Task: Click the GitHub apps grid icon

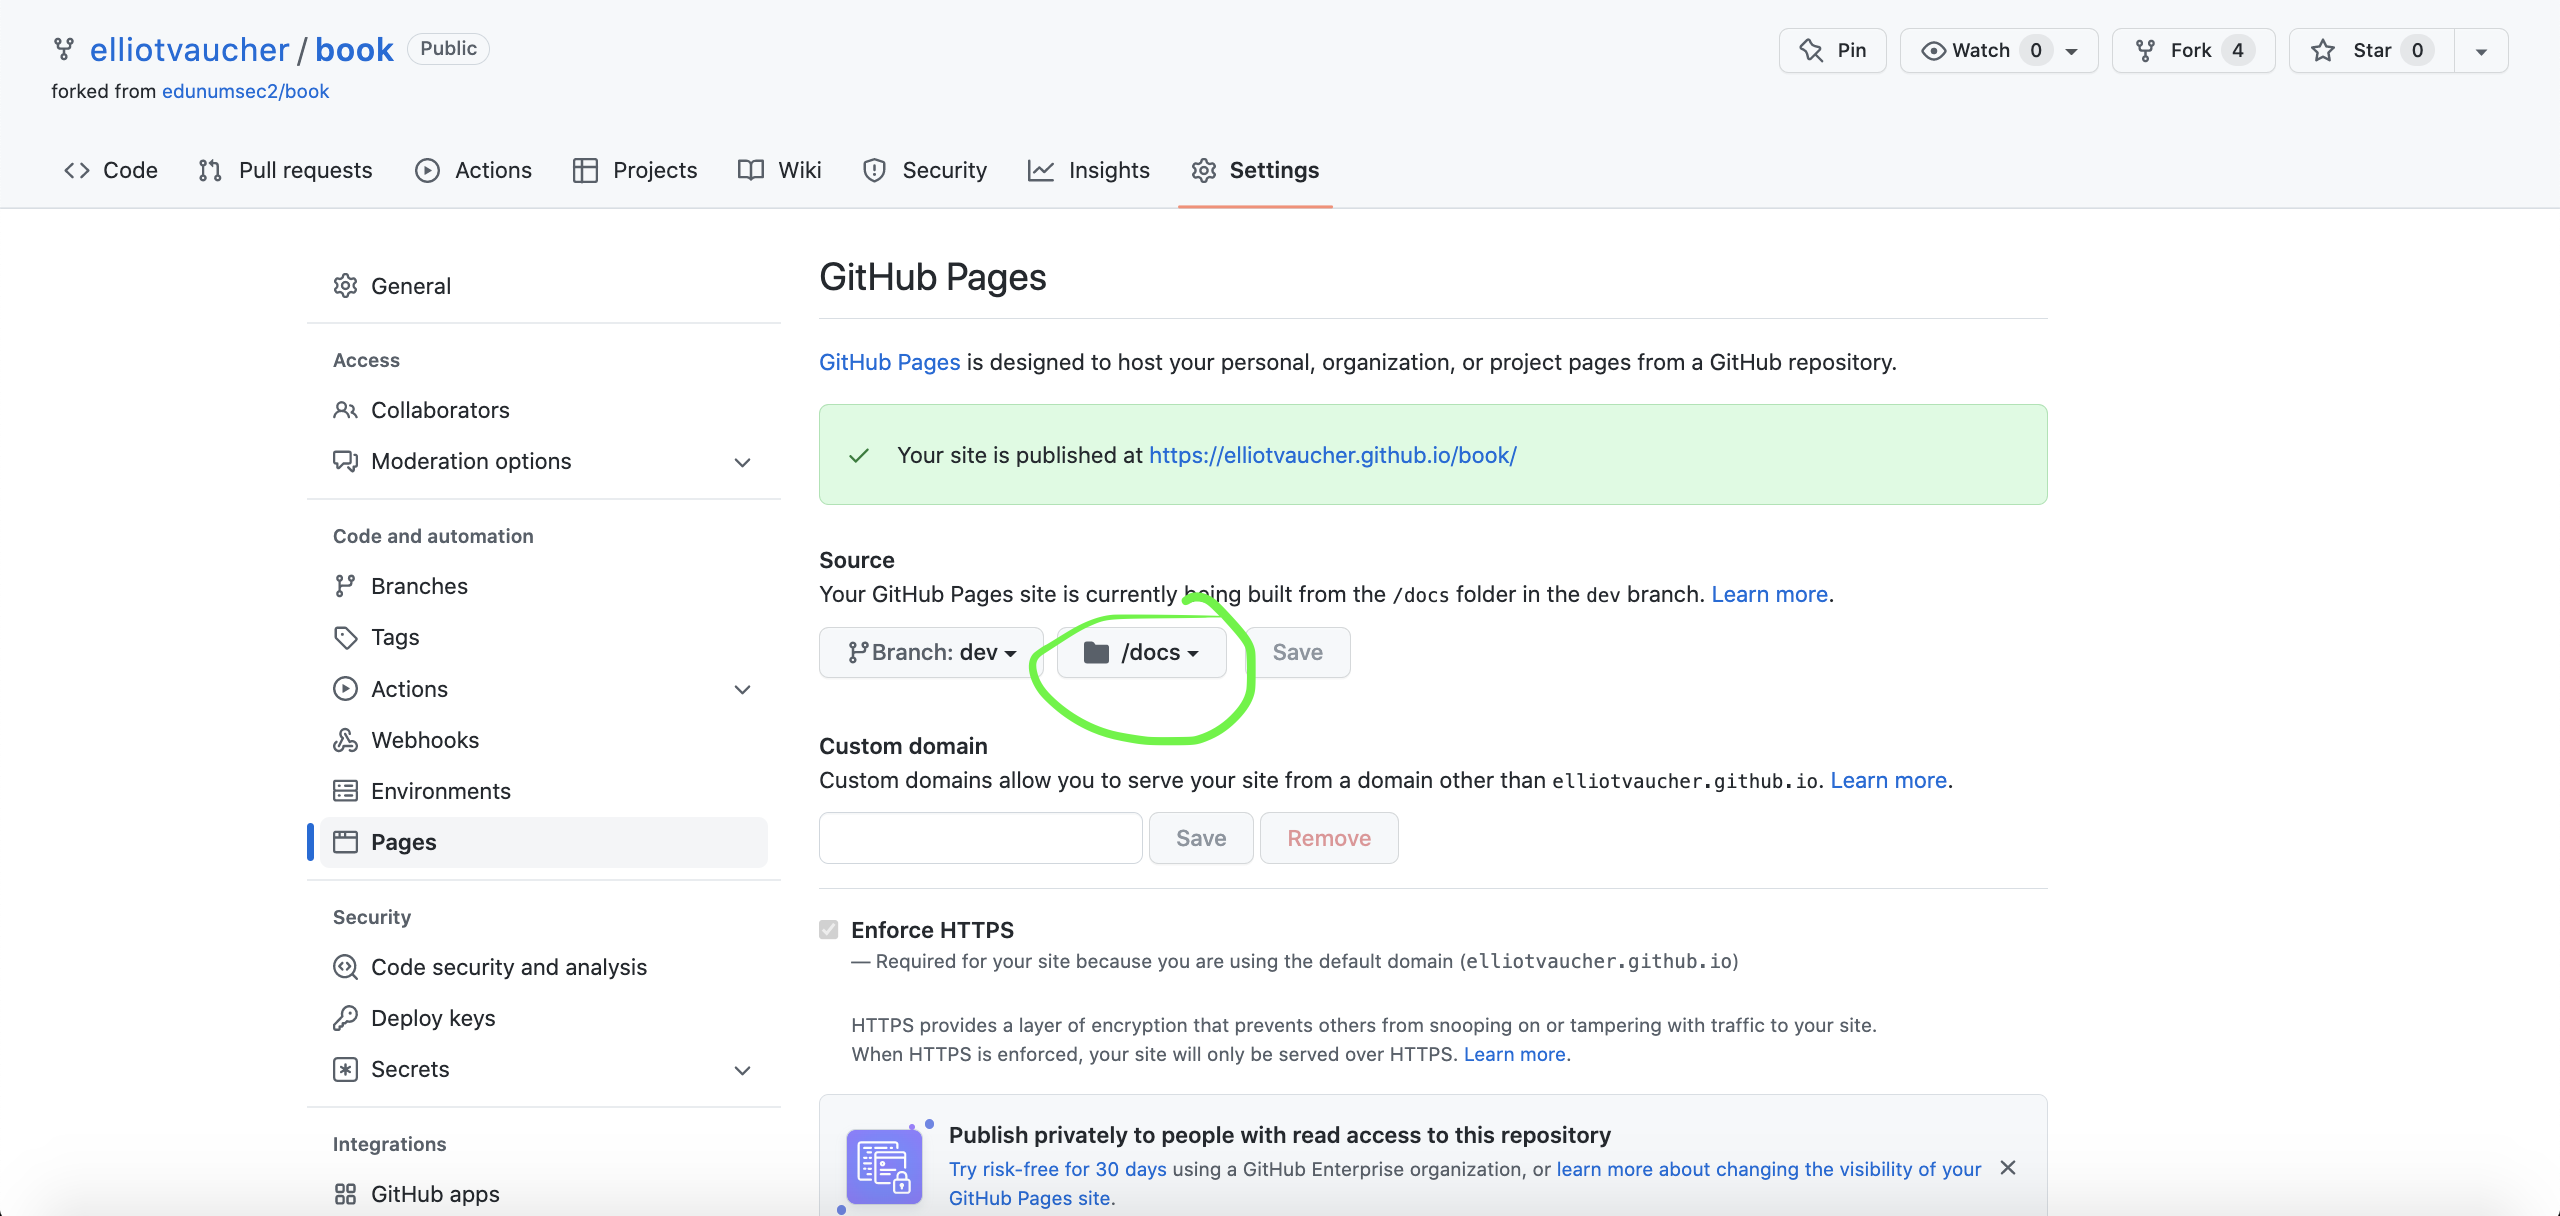Action: coord(346,1194)
